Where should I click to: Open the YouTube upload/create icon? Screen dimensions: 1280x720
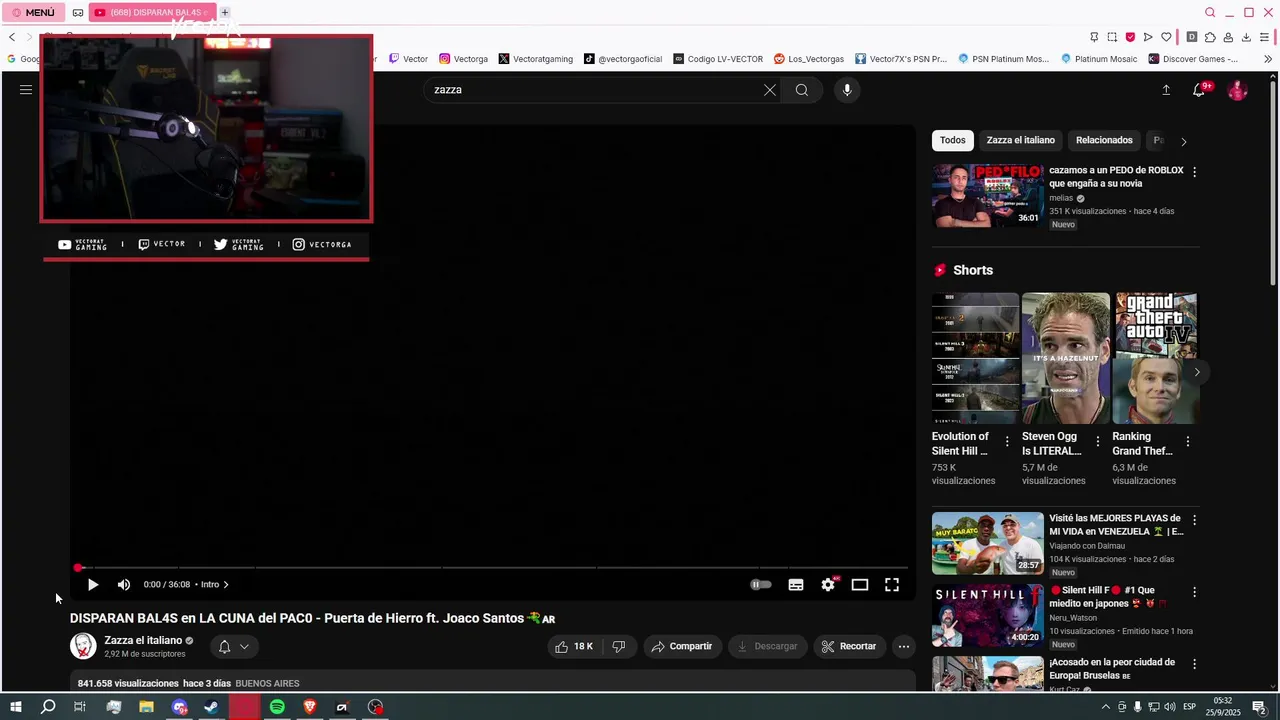[x=1166, y=90]
